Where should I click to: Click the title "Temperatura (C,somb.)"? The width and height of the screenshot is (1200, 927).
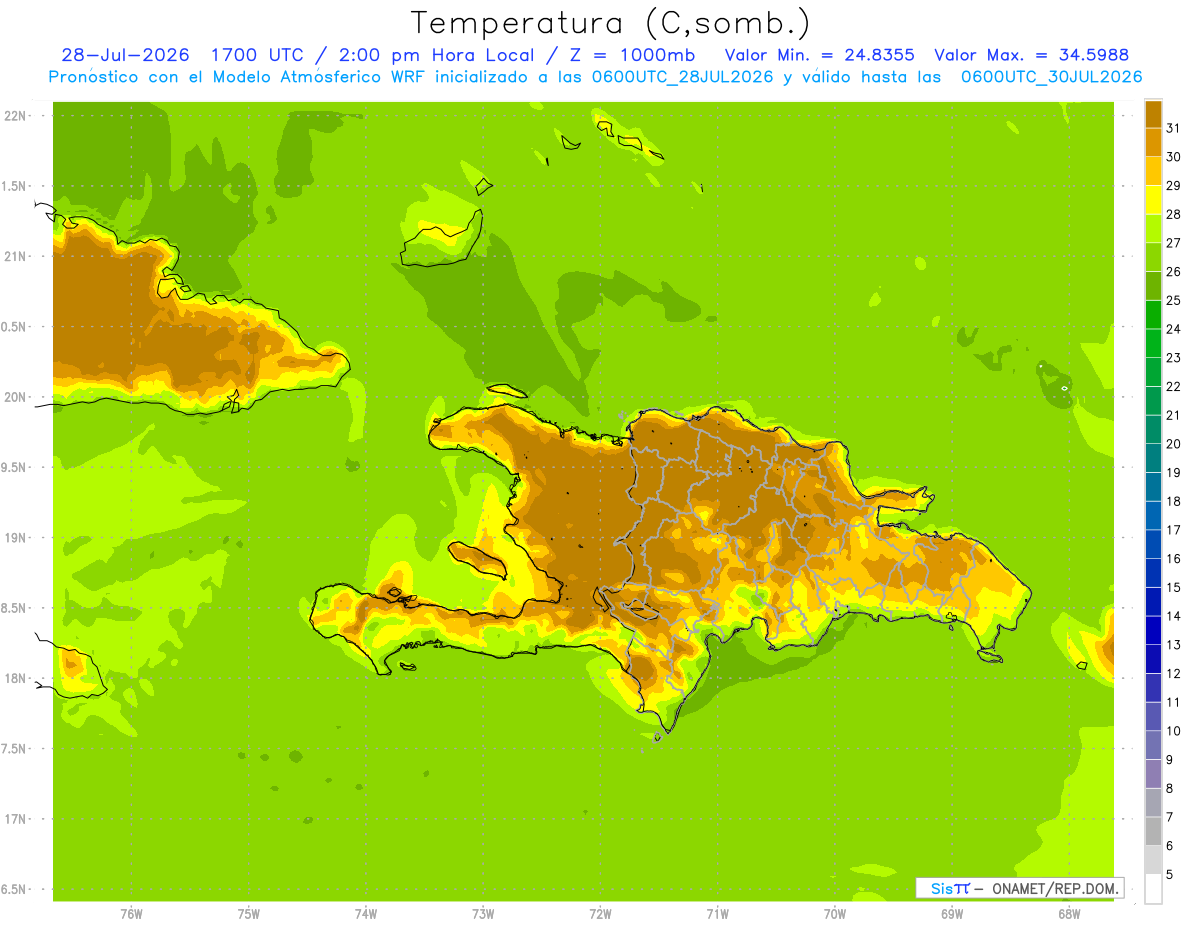click(610, 23)
